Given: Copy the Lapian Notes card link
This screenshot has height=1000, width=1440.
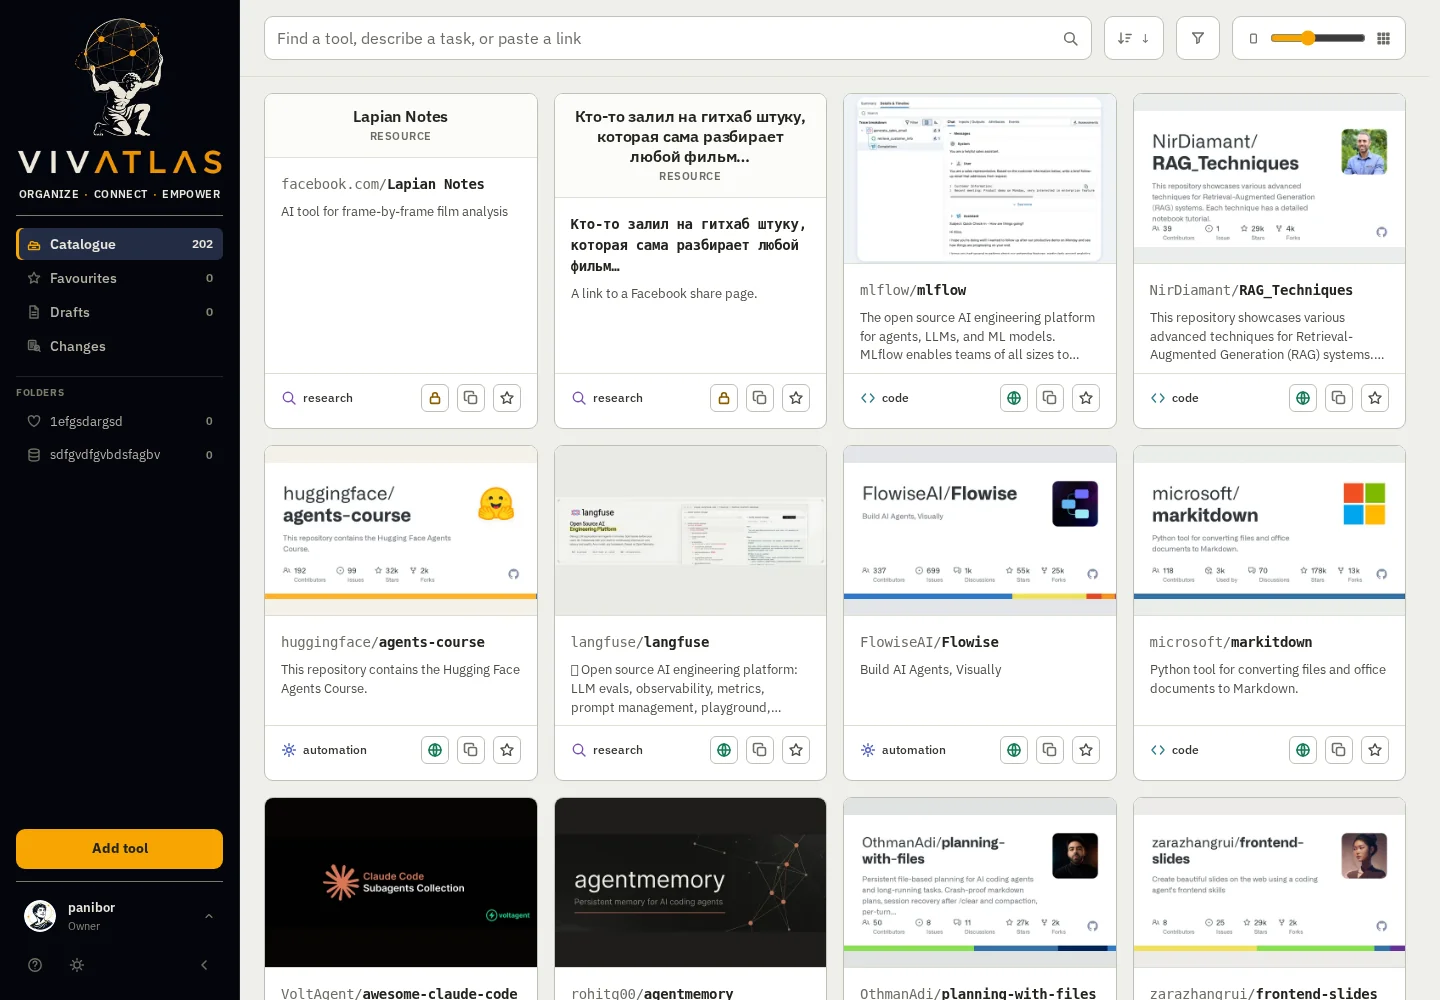Looking at the screenshot, I should (x=471, y=398).
